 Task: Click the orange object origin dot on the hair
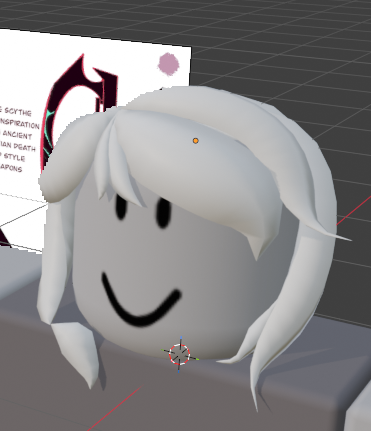(196, 141)
